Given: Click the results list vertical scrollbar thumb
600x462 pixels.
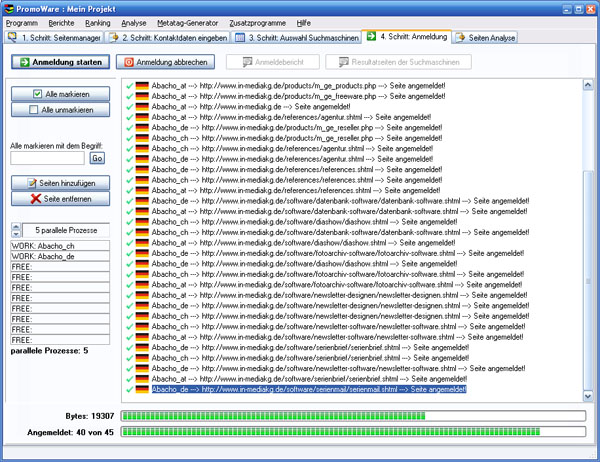Looking at the screenshot, I should tap(588, 280).
